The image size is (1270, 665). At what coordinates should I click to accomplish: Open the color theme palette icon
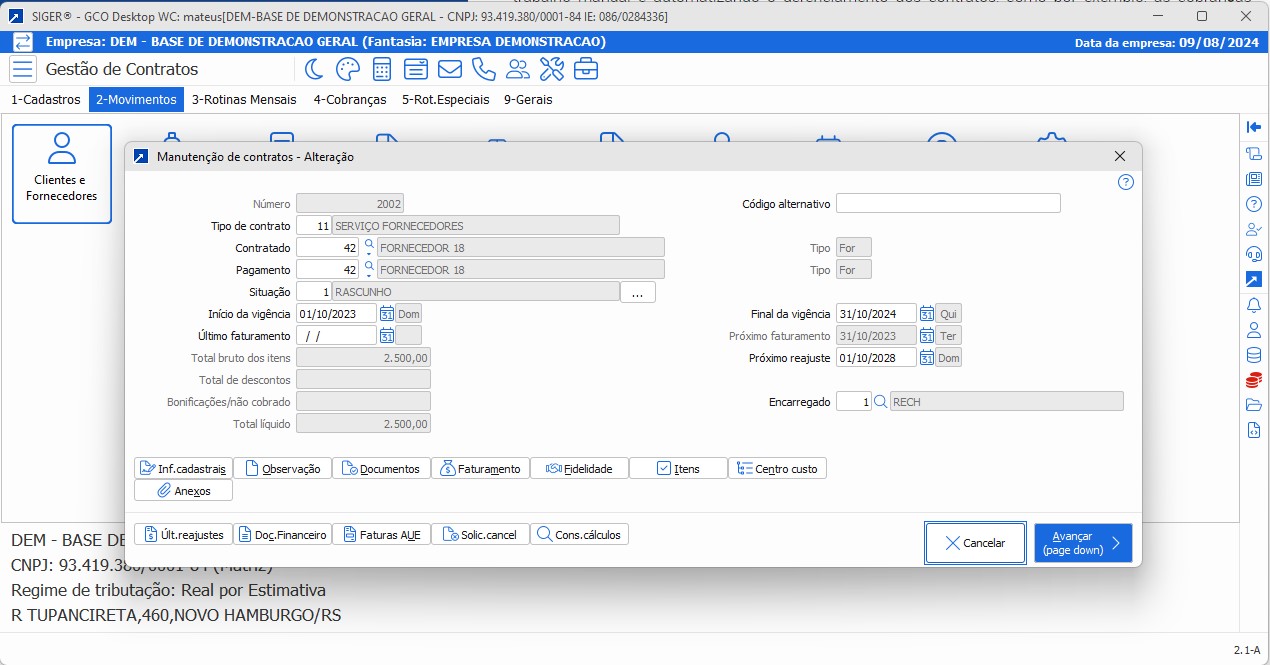tap(347, 69)
